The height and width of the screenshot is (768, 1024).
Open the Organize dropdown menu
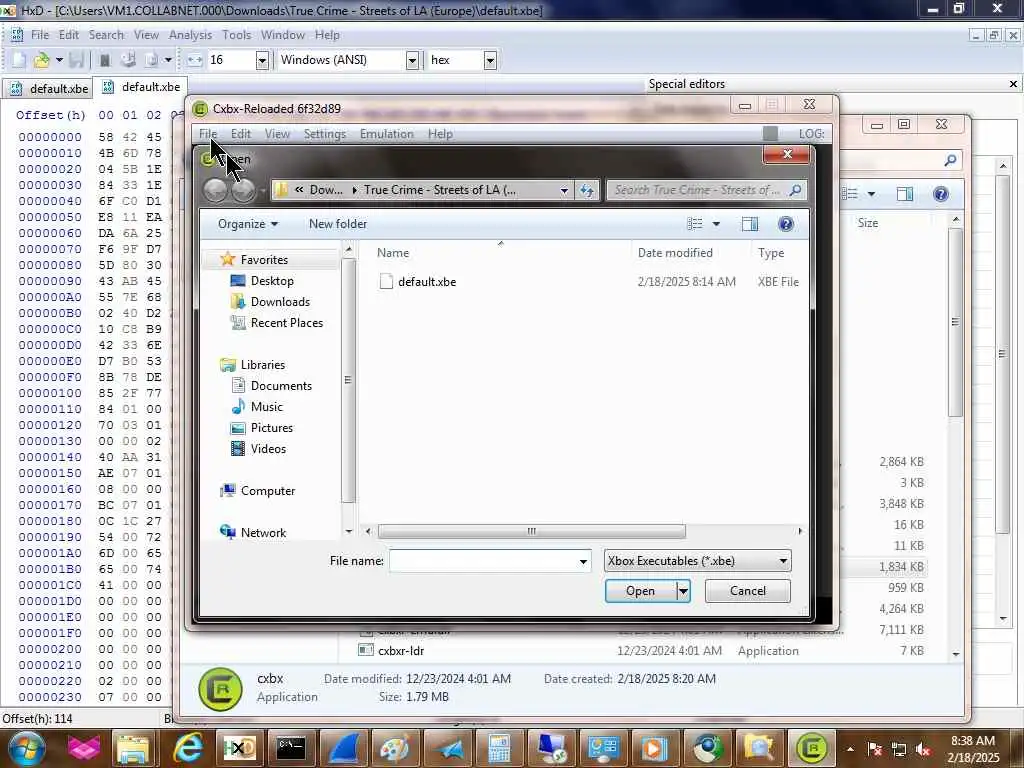[x=248, y=224]
